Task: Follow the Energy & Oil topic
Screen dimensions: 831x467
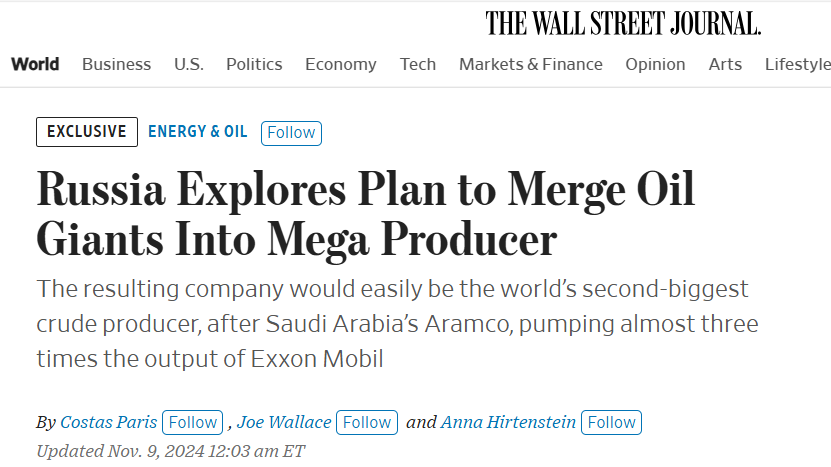Action: 291,133
